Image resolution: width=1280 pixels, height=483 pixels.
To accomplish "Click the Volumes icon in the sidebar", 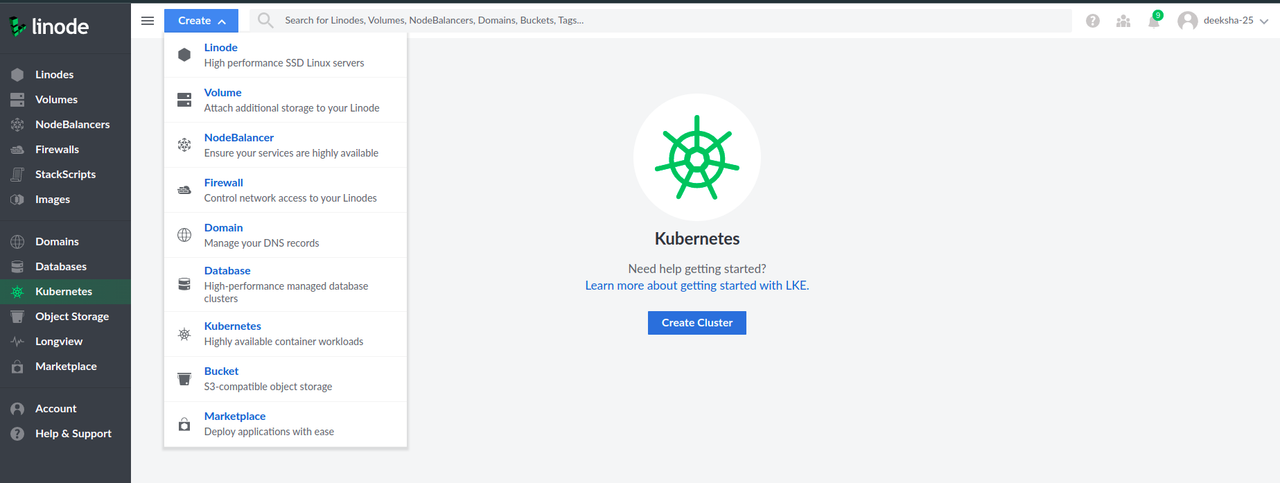I will click(x=17, y=100).
